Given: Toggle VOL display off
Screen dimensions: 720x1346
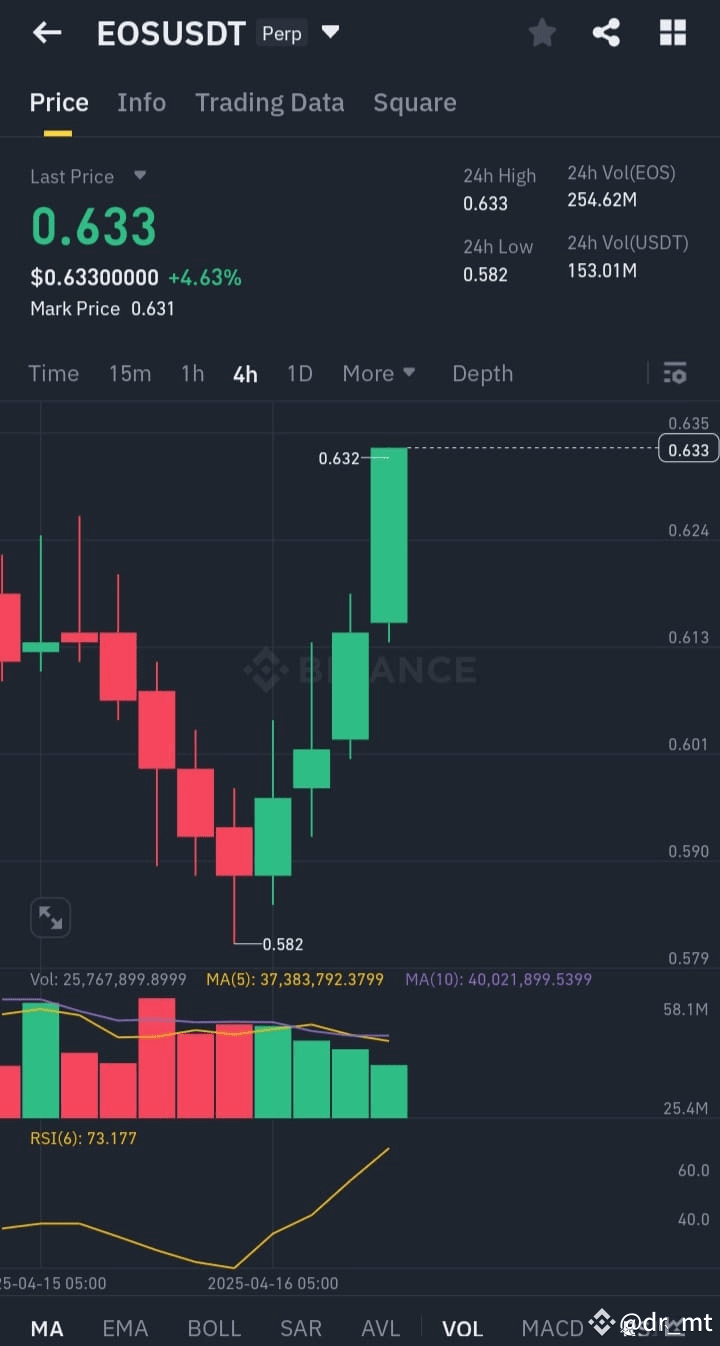Looking at the screenshot, I should click(x=462, y=1328).
